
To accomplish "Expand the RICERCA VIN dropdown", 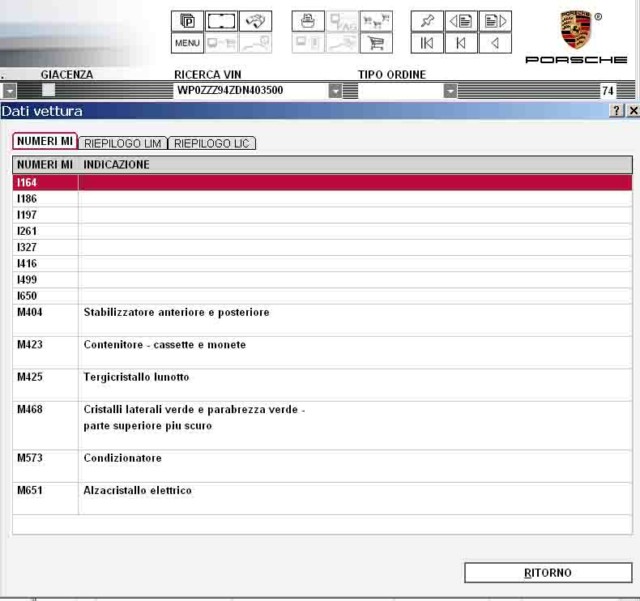I will (336, 91).
